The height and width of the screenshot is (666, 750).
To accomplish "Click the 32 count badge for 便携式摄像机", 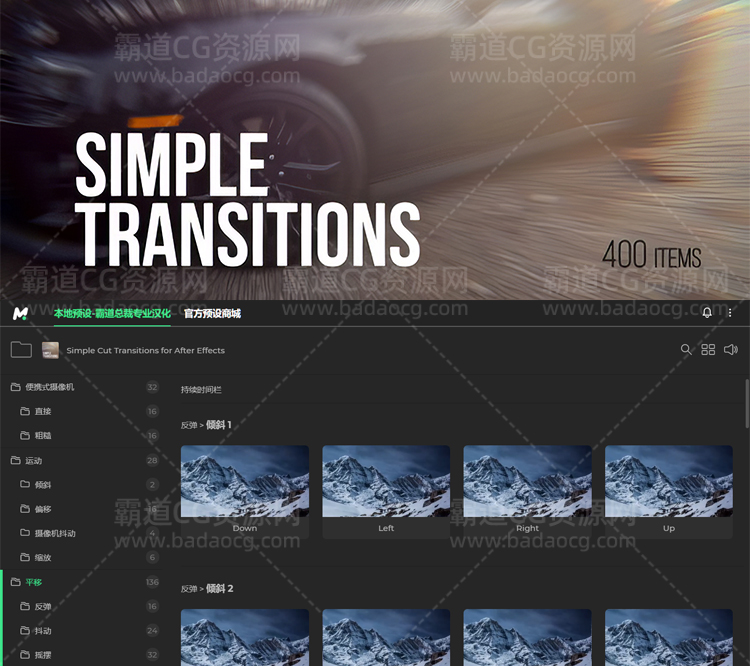I will coord(152,387).
